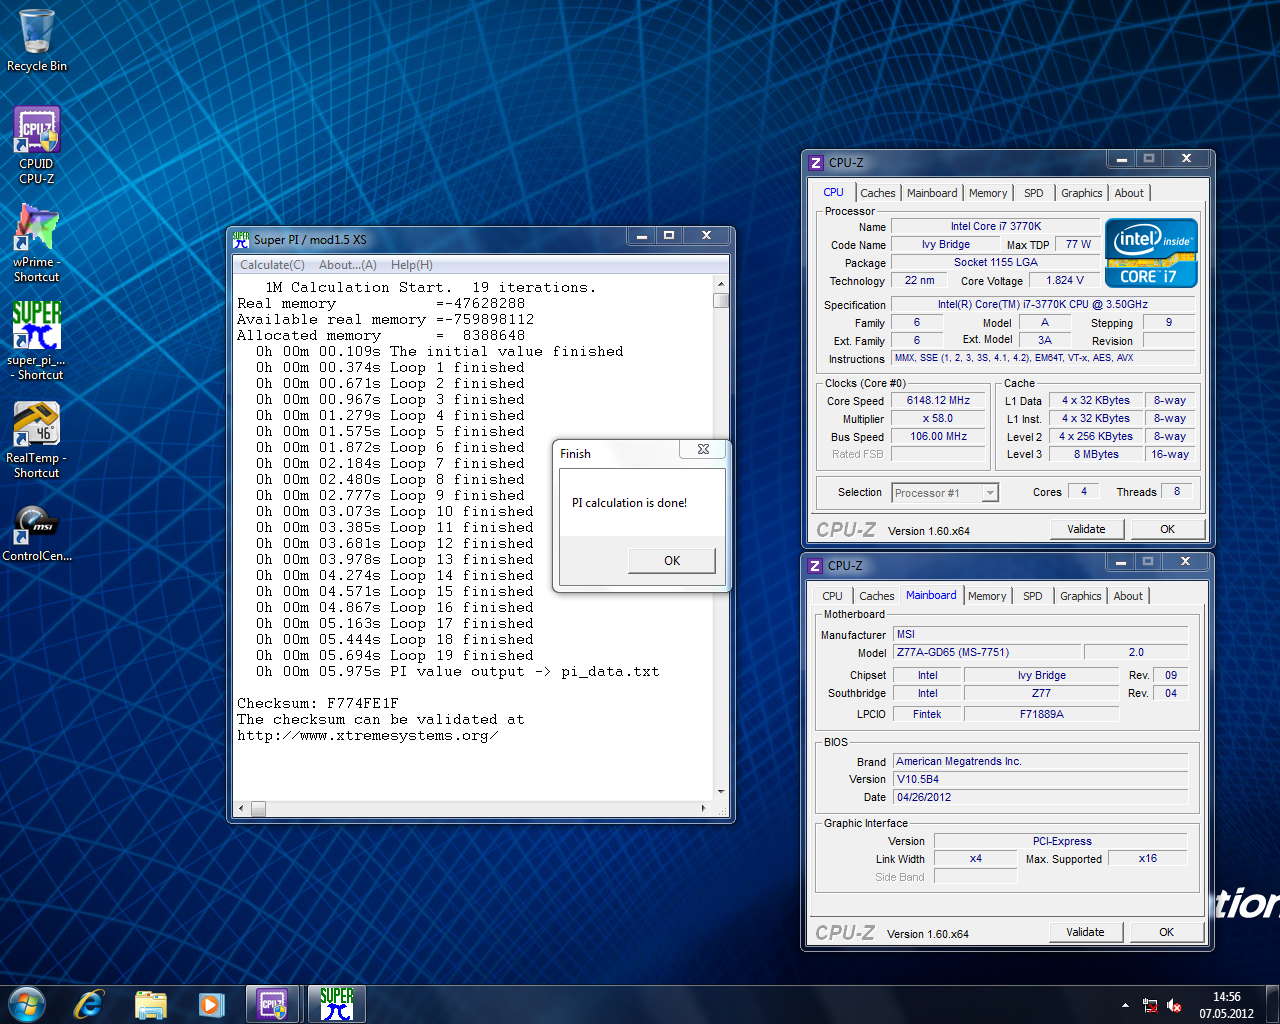1280x1024 pixels.
Task: Click the motherboard model Z77A-GD65 (MS-7751) field
Action: (987, 652)
